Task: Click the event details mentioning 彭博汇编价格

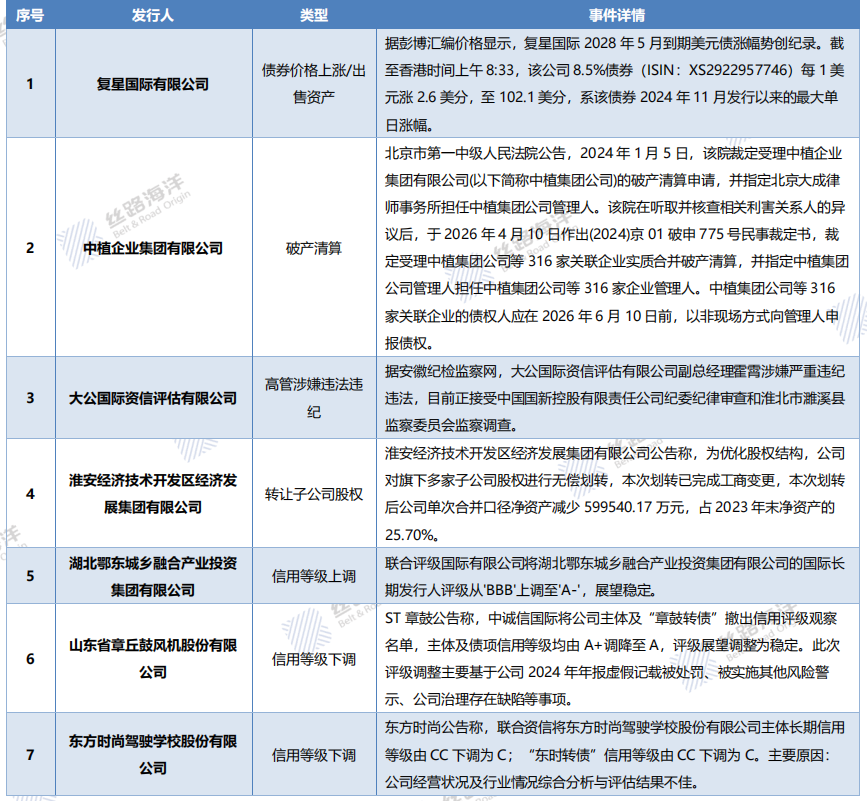Action: point(616,84)
